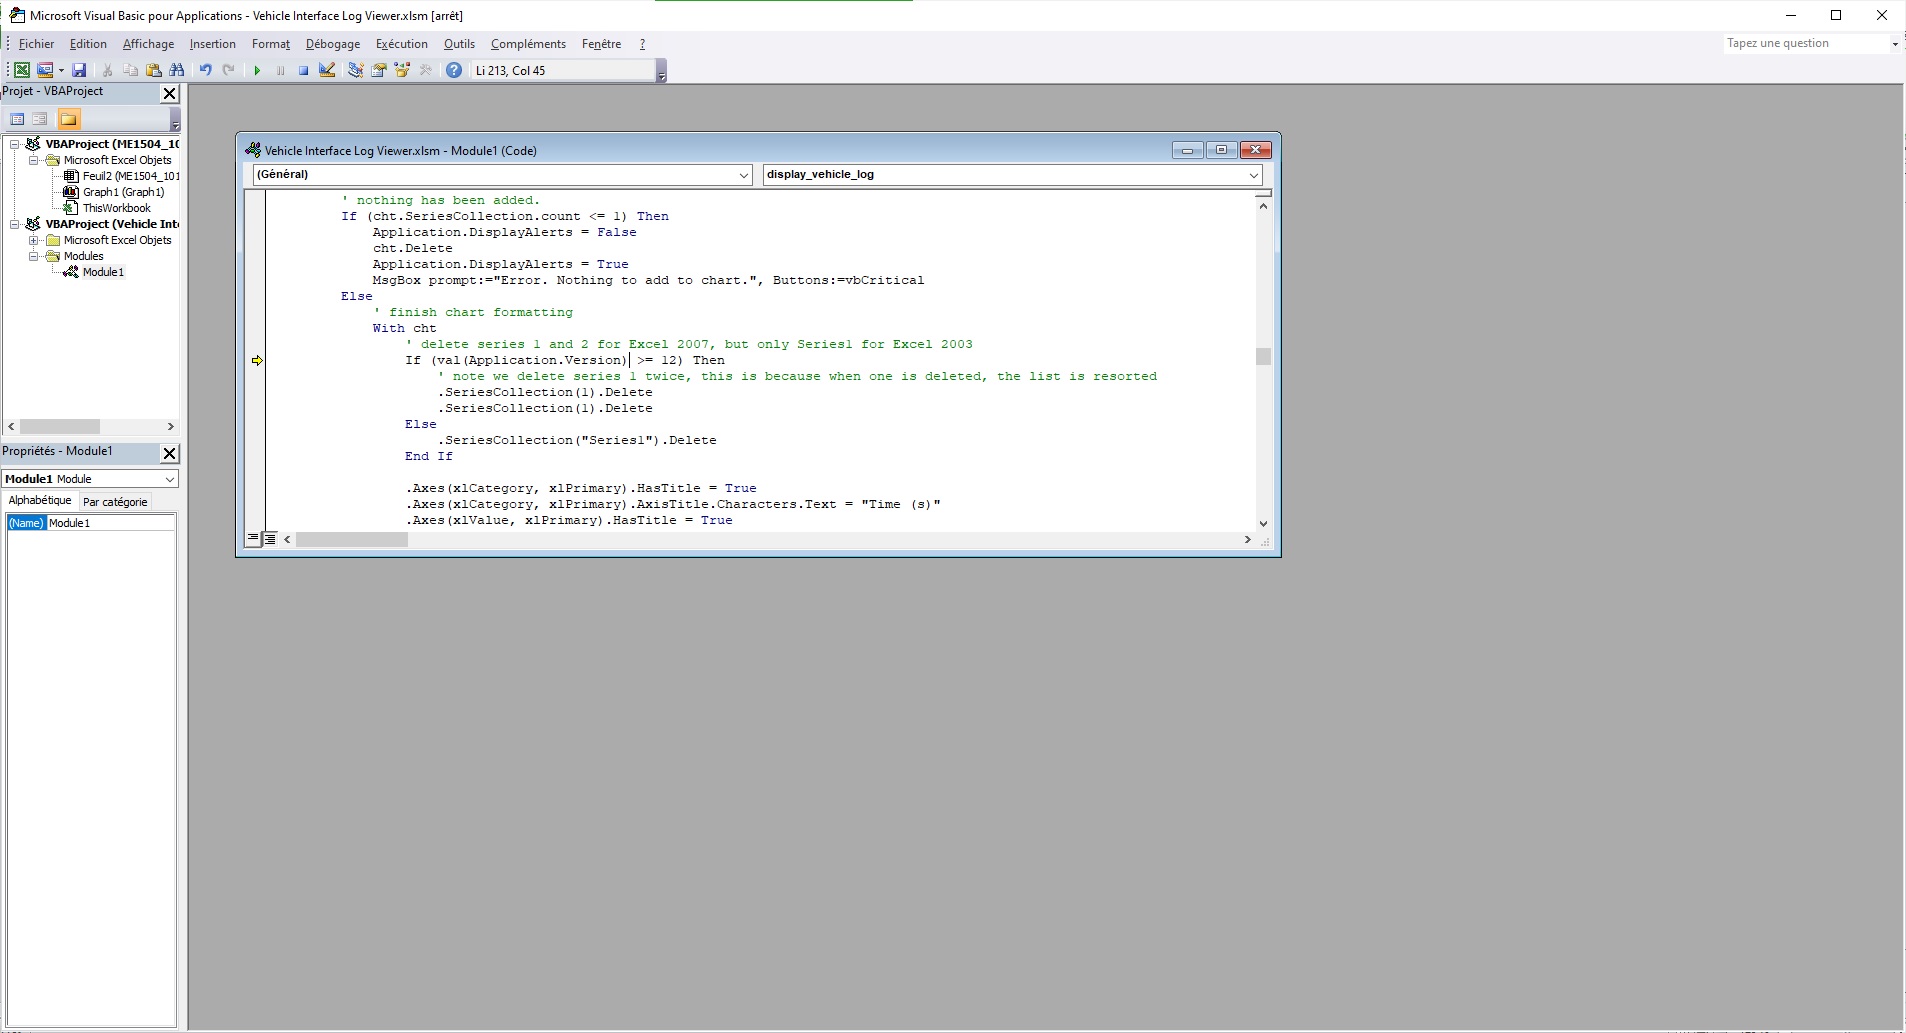Viewport: 1906px width, 1033px height.
Task: Open the Edition menu
Action: click(x=88, y=44)
